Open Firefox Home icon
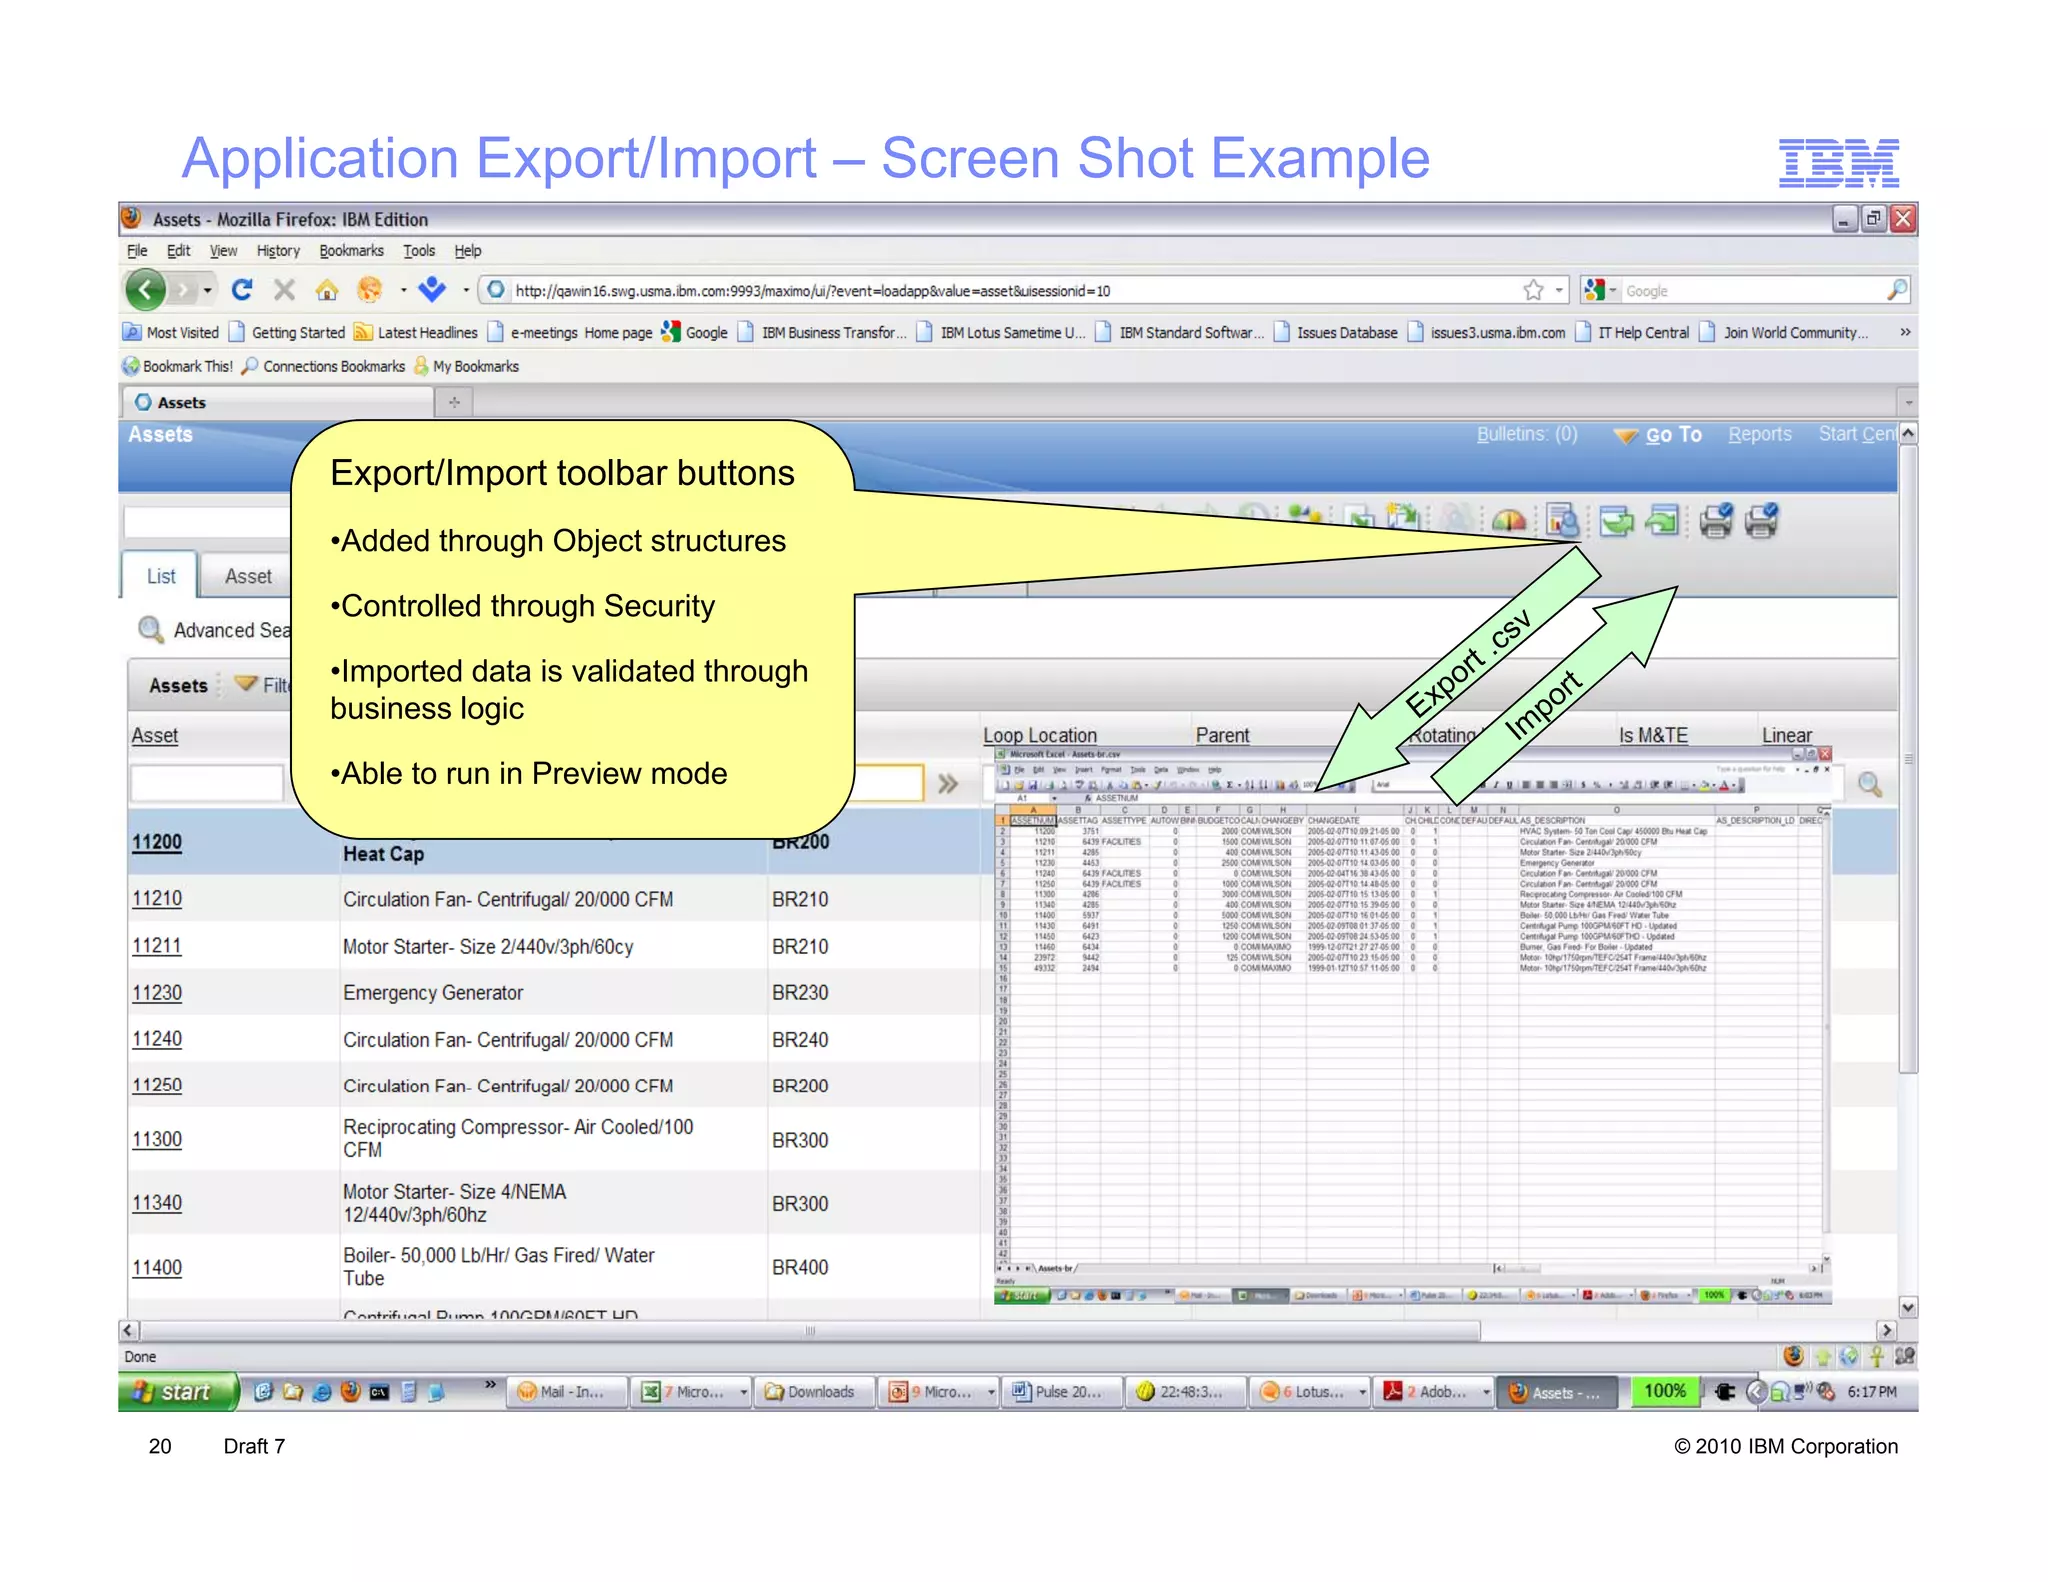The height and width of the screenshot is (1582, 2048). tap(326, 290)
